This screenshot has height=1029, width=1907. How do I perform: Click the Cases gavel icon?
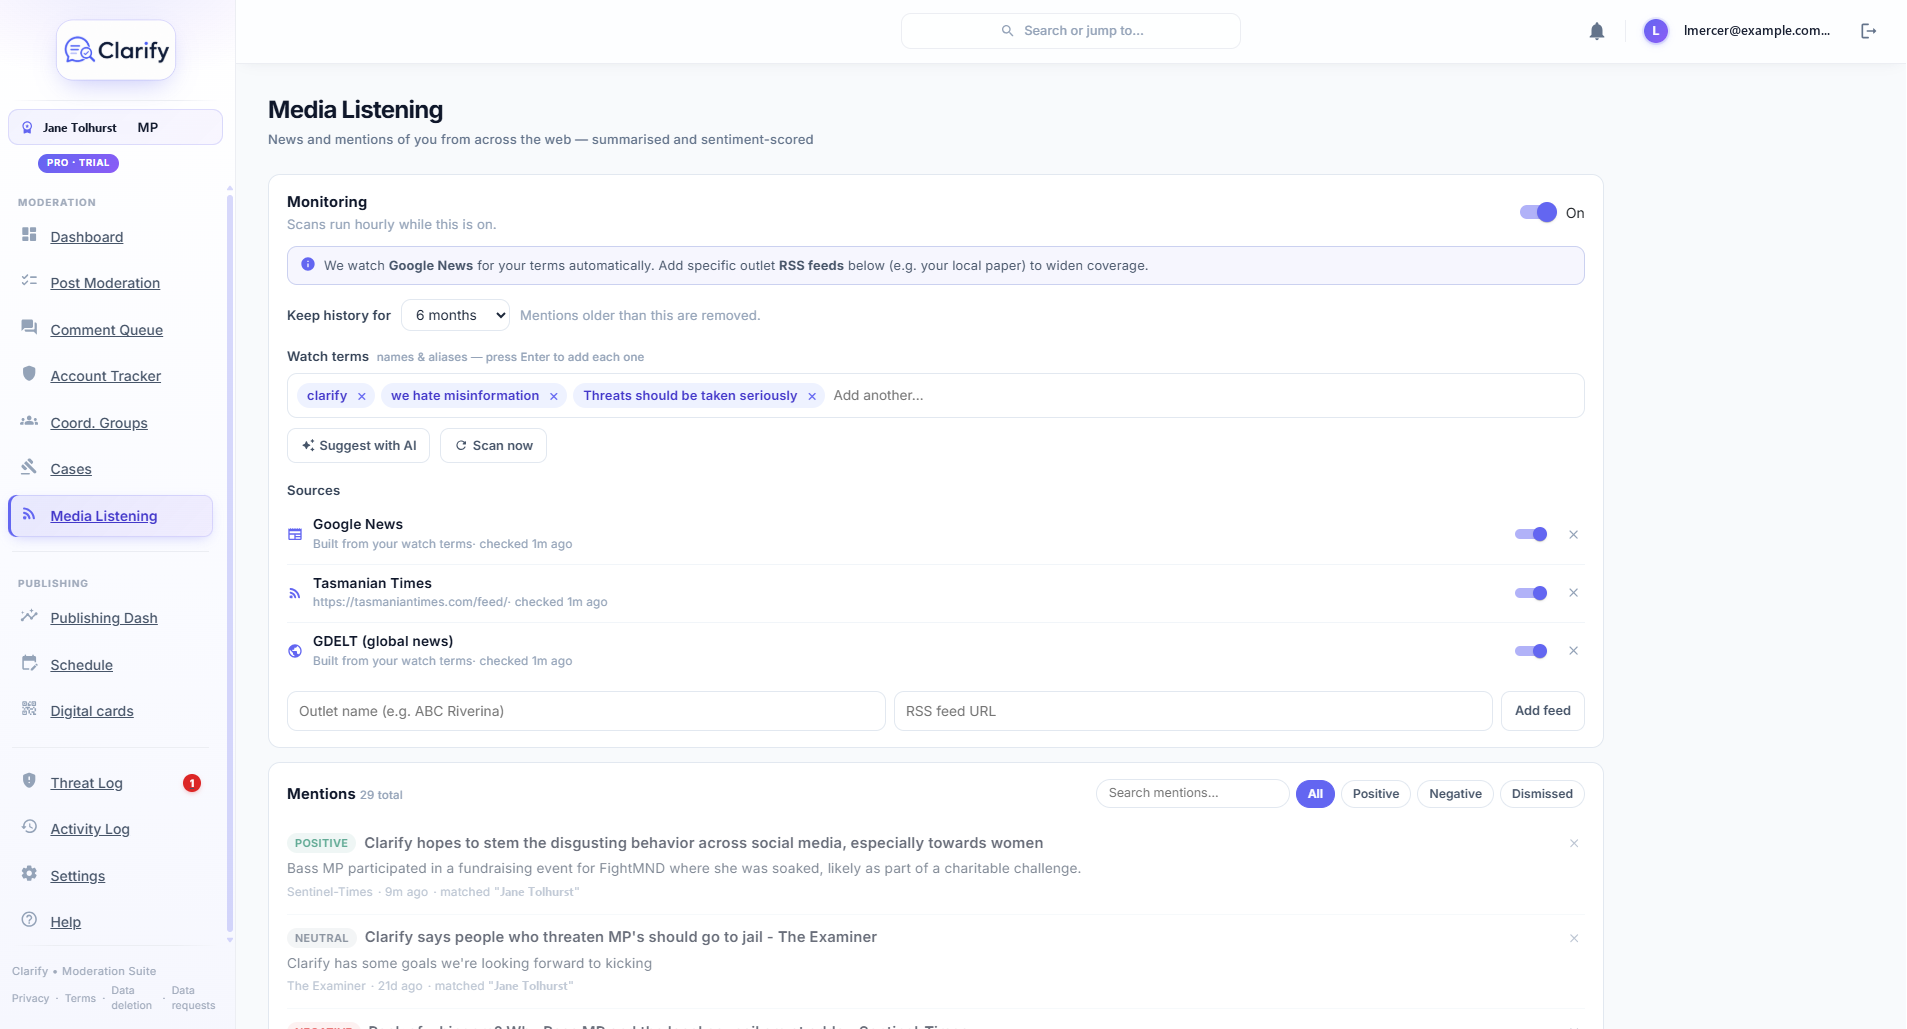pos(29,467)
